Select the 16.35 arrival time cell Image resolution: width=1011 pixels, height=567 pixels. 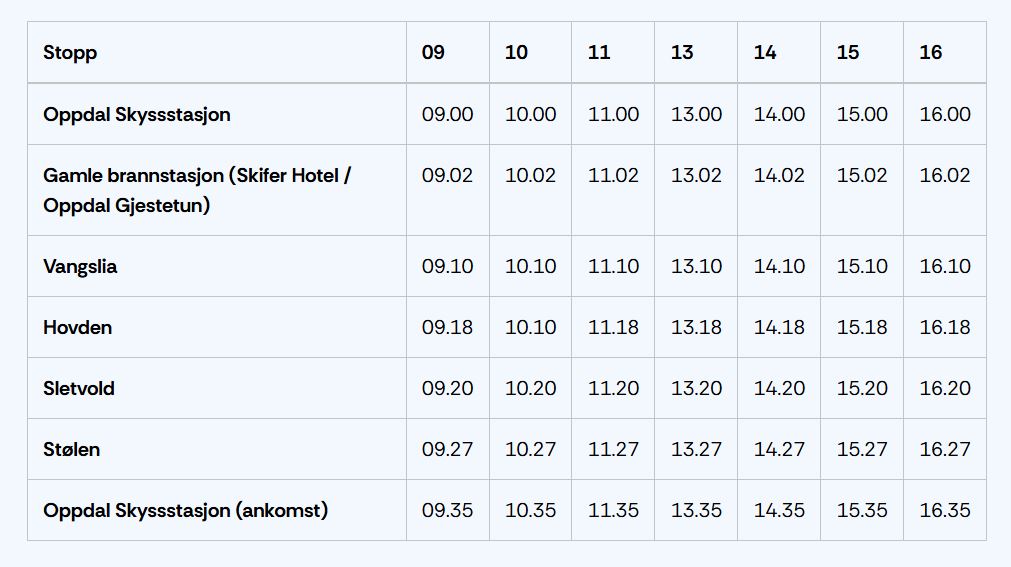(945, 511)
